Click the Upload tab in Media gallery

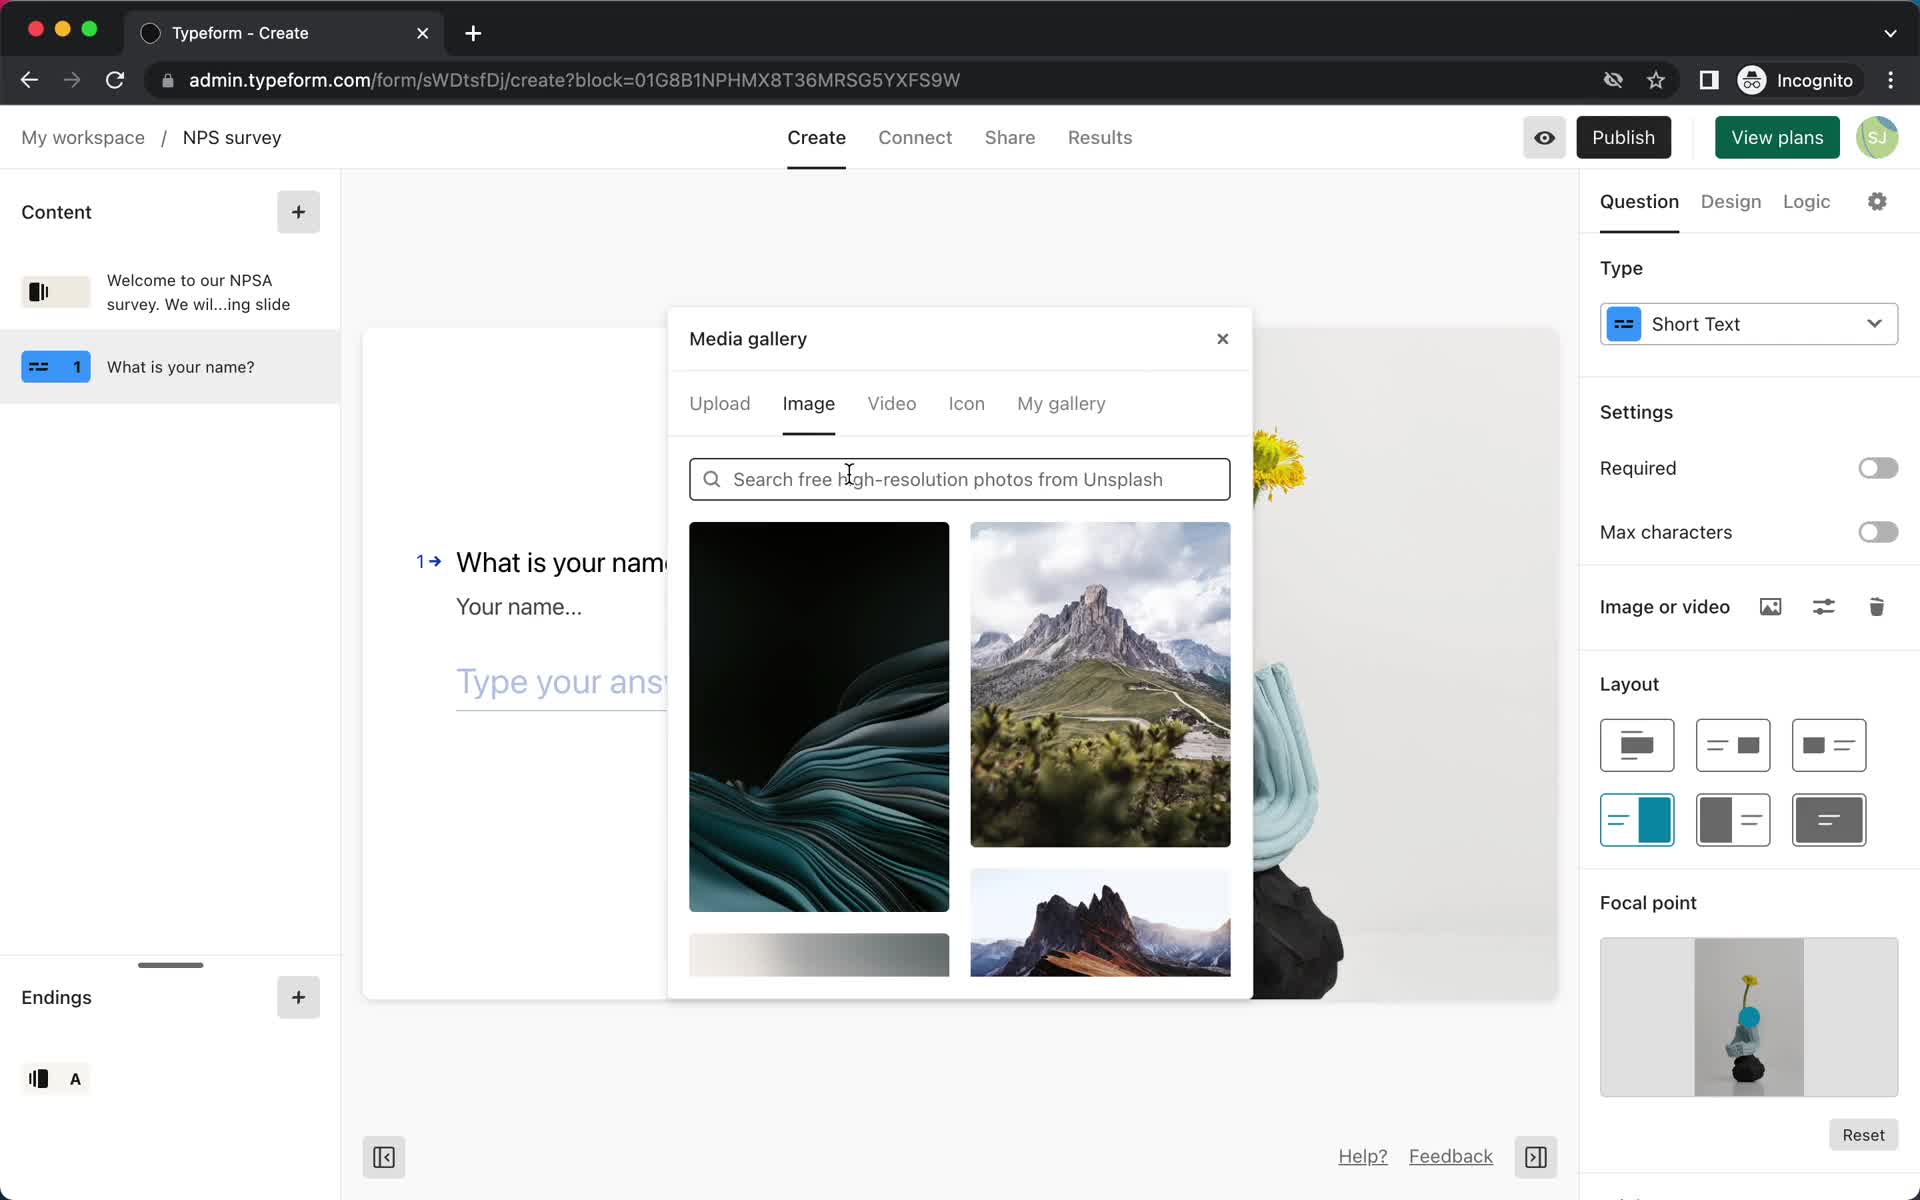coord(720,404)
